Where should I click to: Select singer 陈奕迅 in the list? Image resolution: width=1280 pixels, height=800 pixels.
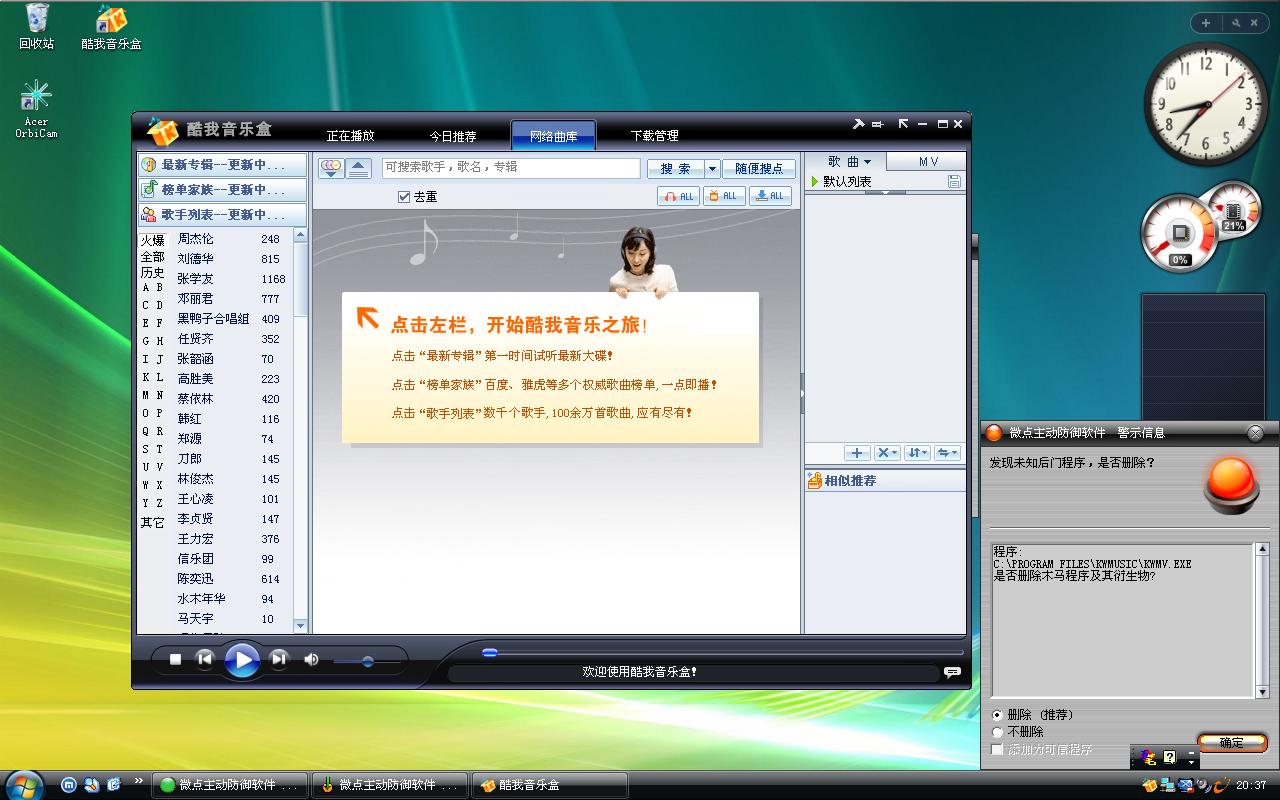(x=195, y=579)
